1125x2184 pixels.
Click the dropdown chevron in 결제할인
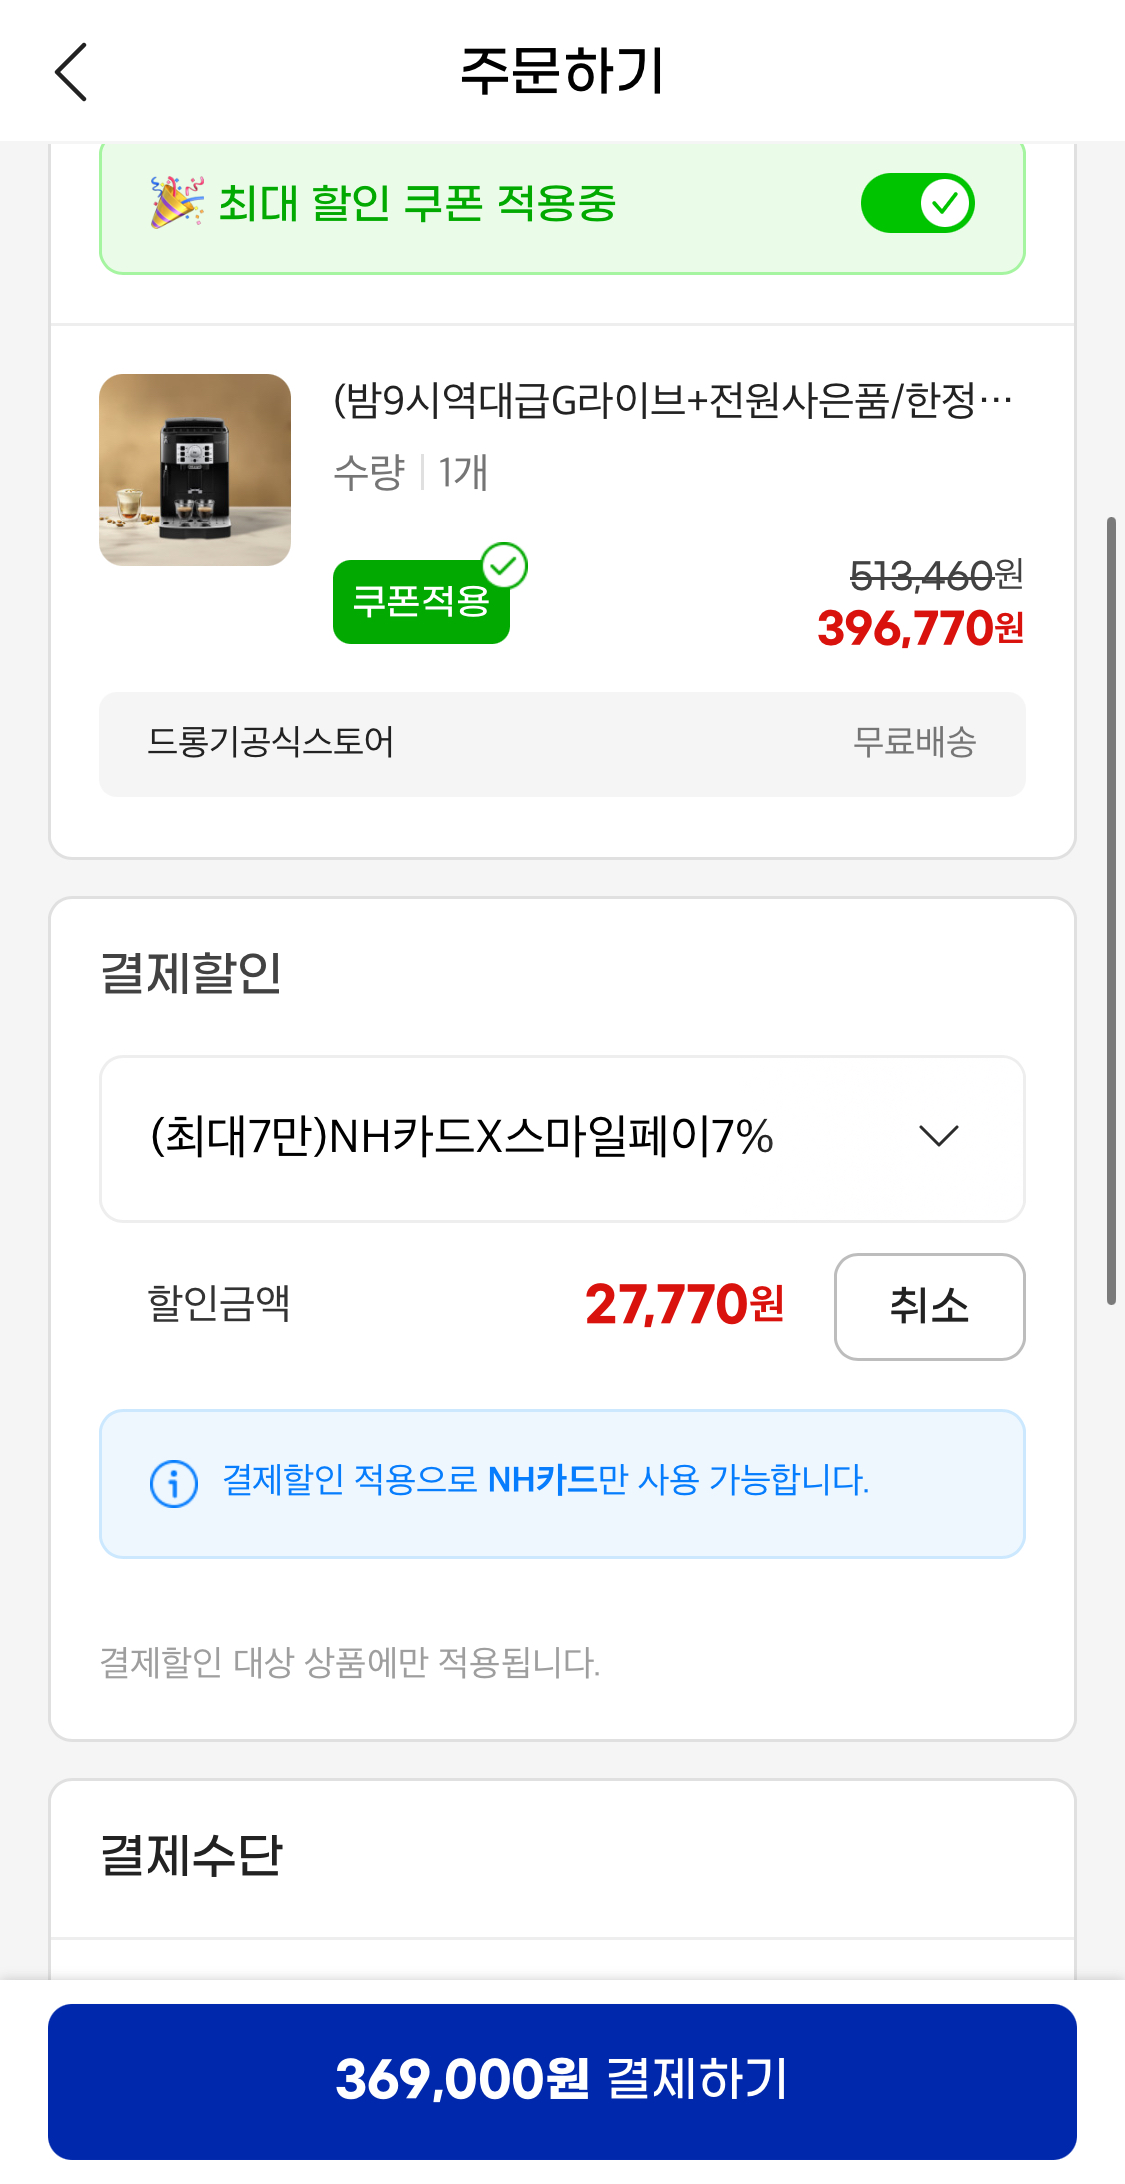coord(938,1136)
